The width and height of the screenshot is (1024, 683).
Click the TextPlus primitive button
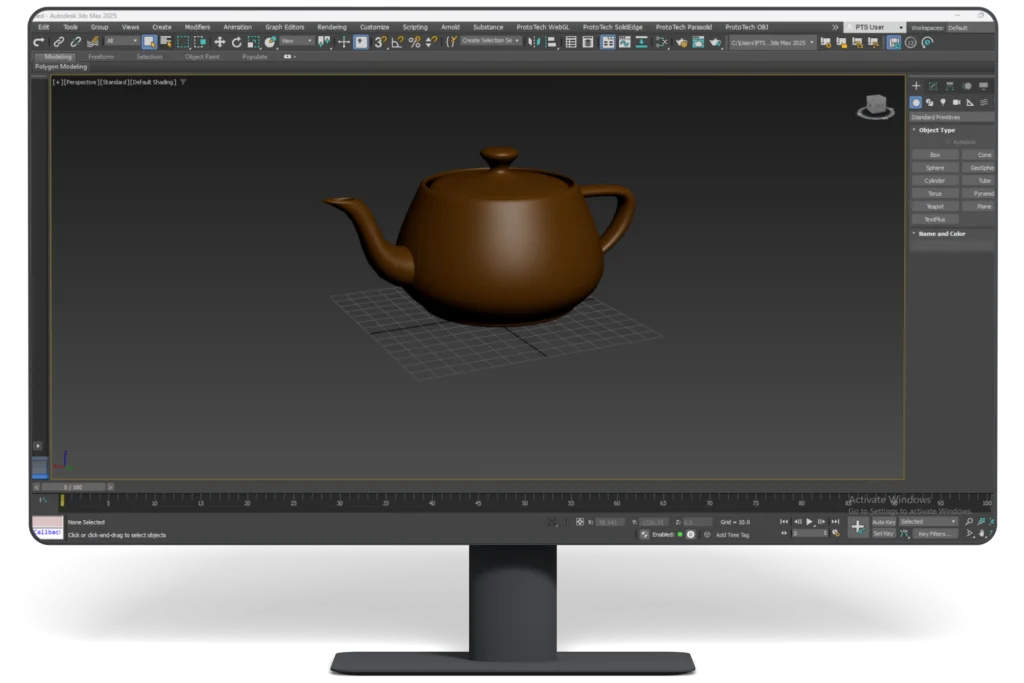pyautogui.click(x=935, y=219)
